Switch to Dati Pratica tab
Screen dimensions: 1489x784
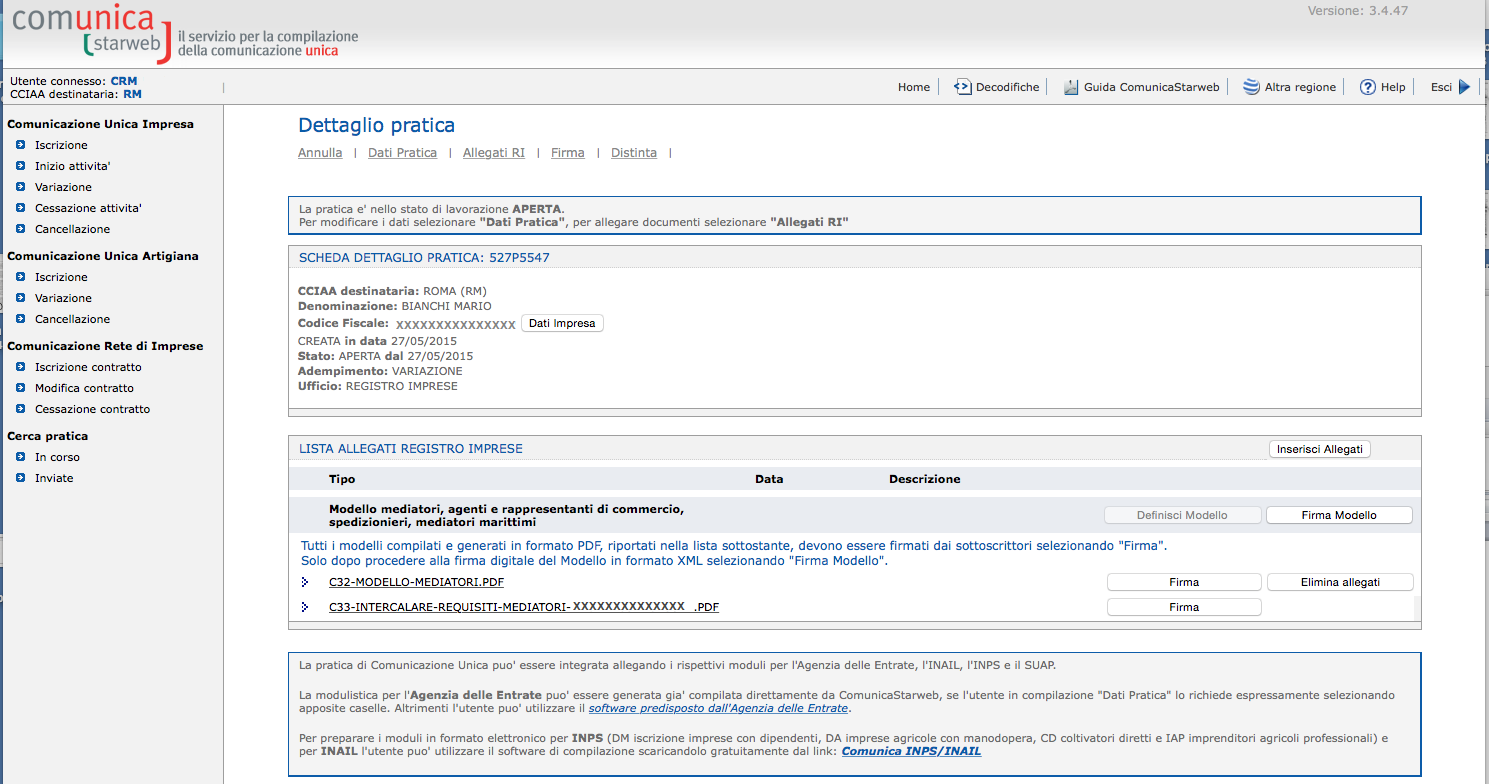pyautogui.click(x=402, y=153)
